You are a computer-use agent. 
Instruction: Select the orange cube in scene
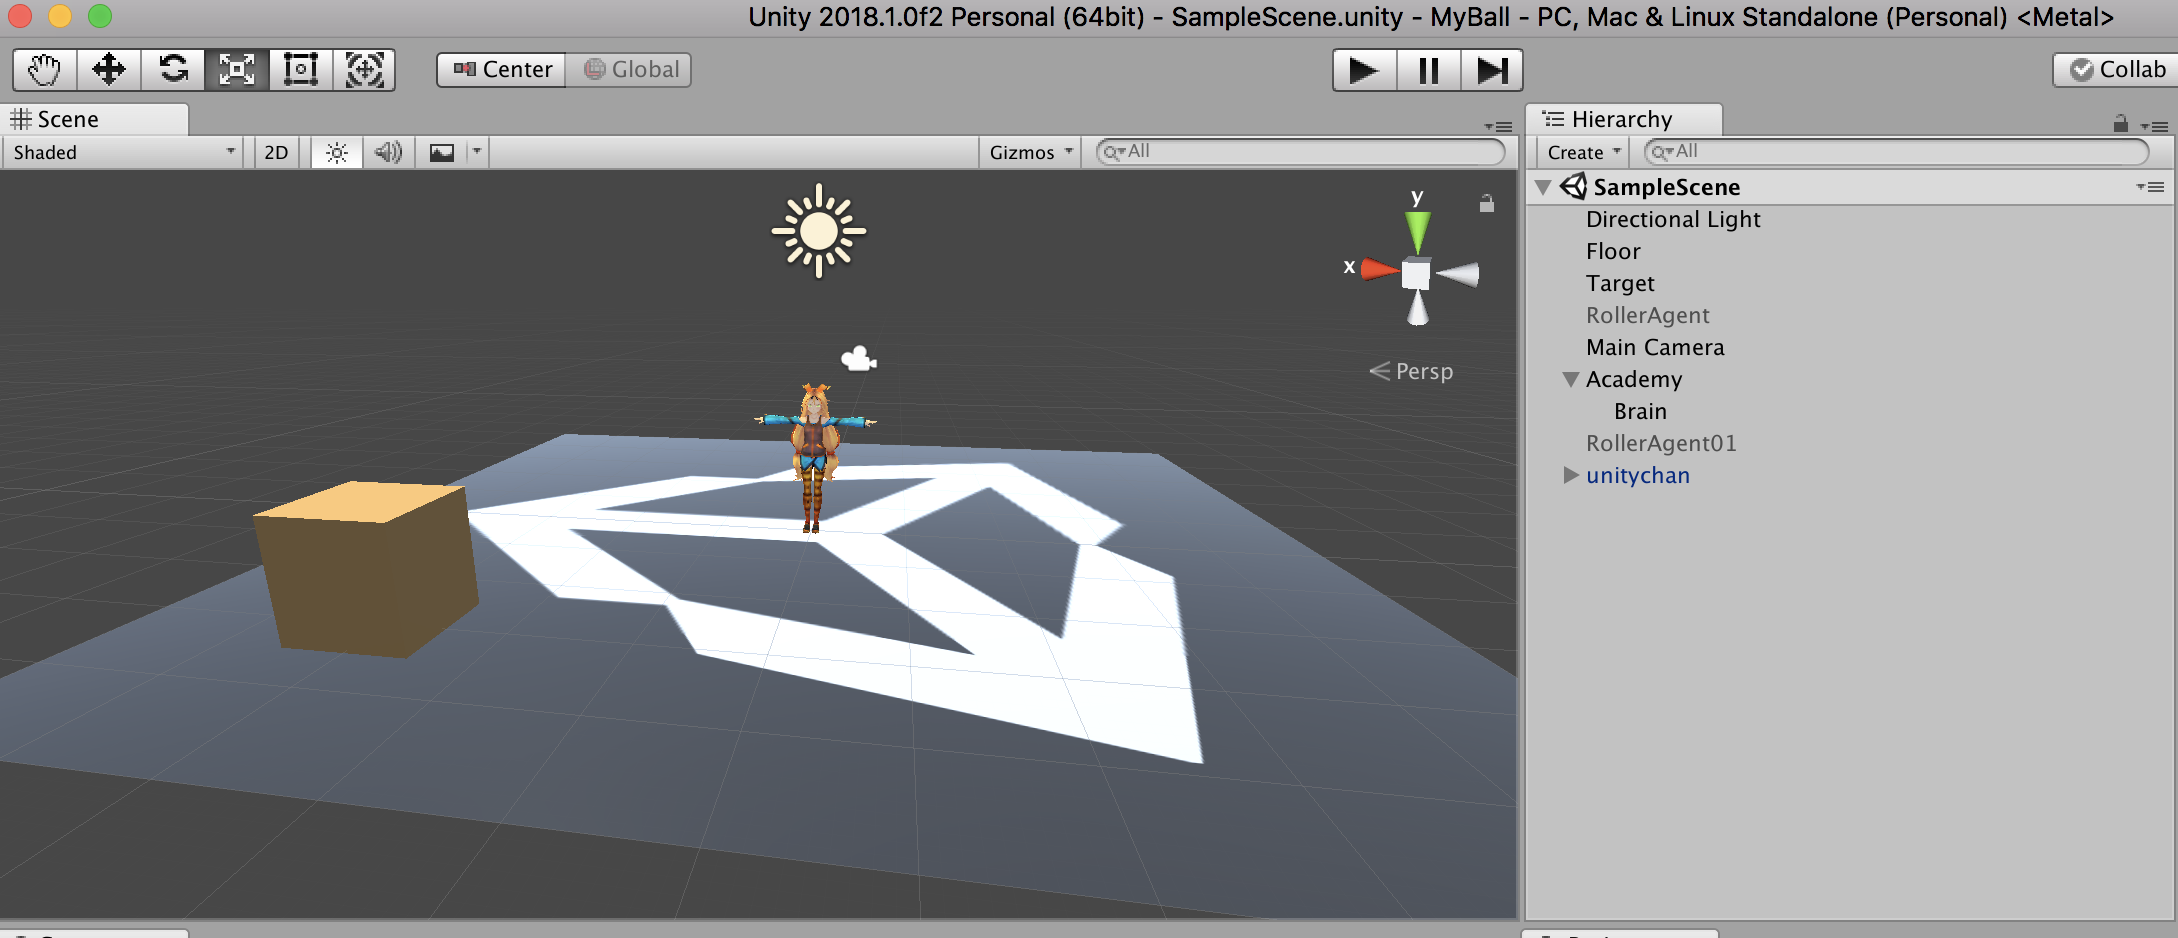click(366, 569)
